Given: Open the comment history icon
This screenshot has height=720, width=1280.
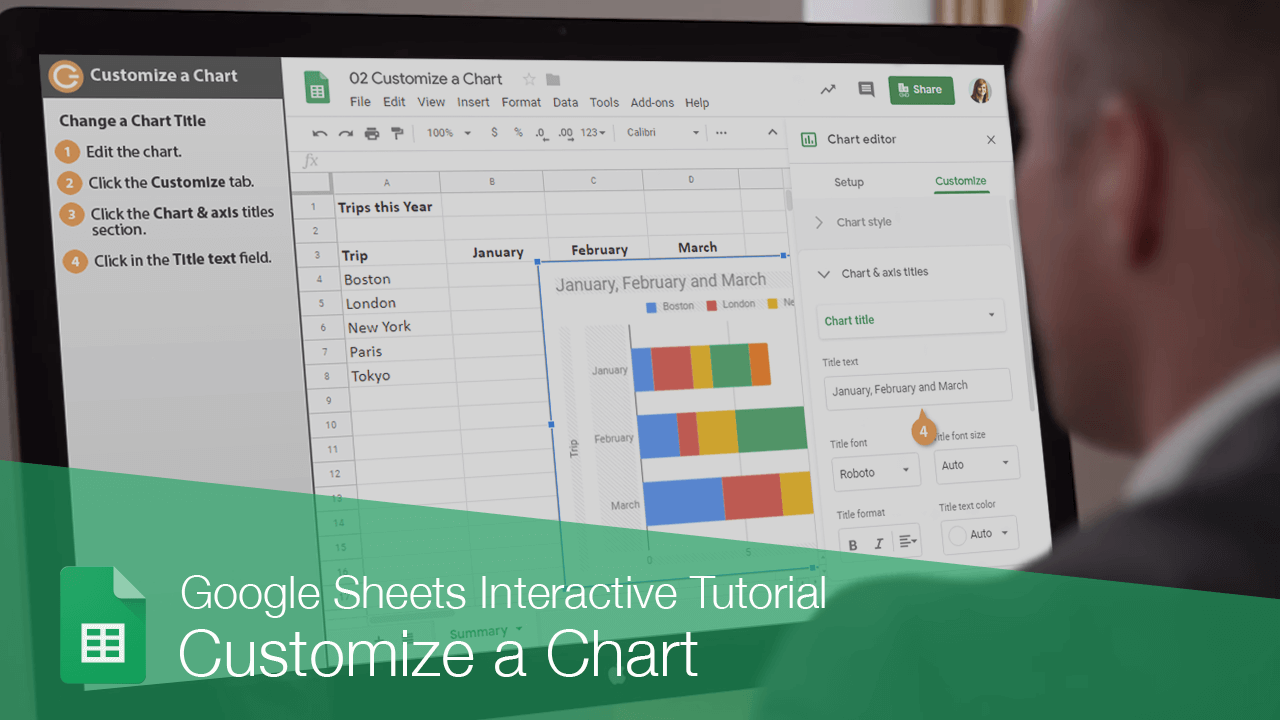Looking at the screenshot, I should 866,90.
